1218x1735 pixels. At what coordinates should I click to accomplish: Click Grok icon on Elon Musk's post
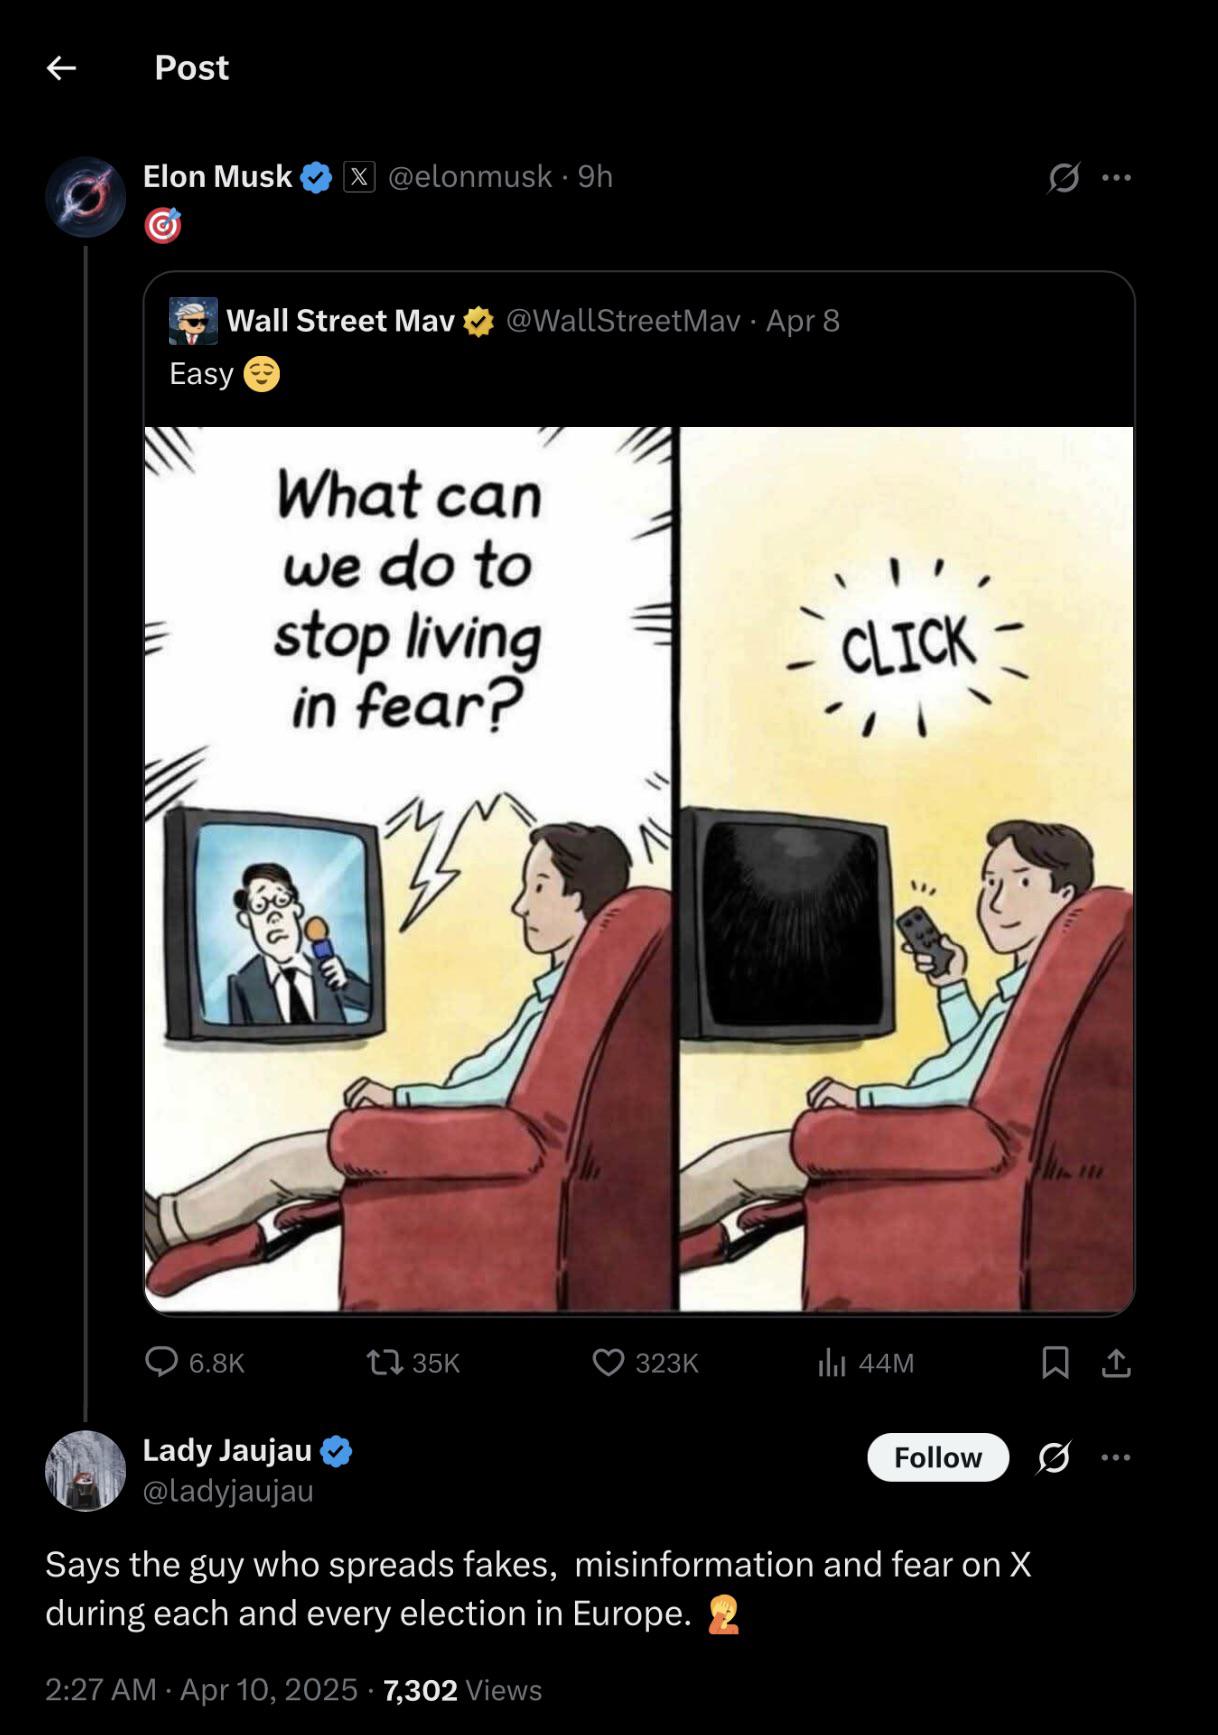pos(1063,178)
